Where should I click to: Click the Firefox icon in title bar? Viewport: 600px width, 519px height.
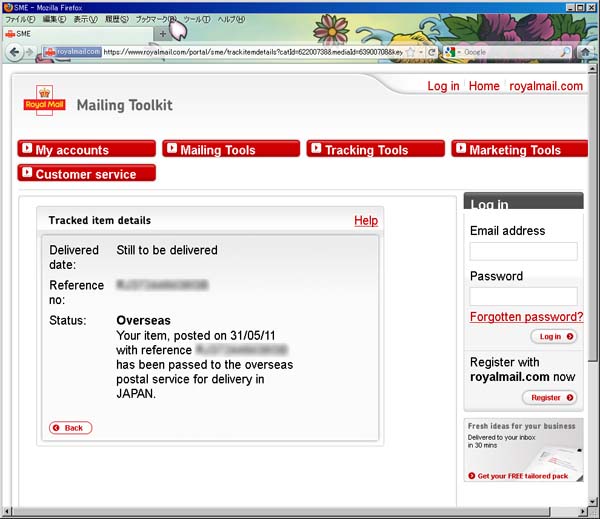pyautogui.click(x=8, y=7)
